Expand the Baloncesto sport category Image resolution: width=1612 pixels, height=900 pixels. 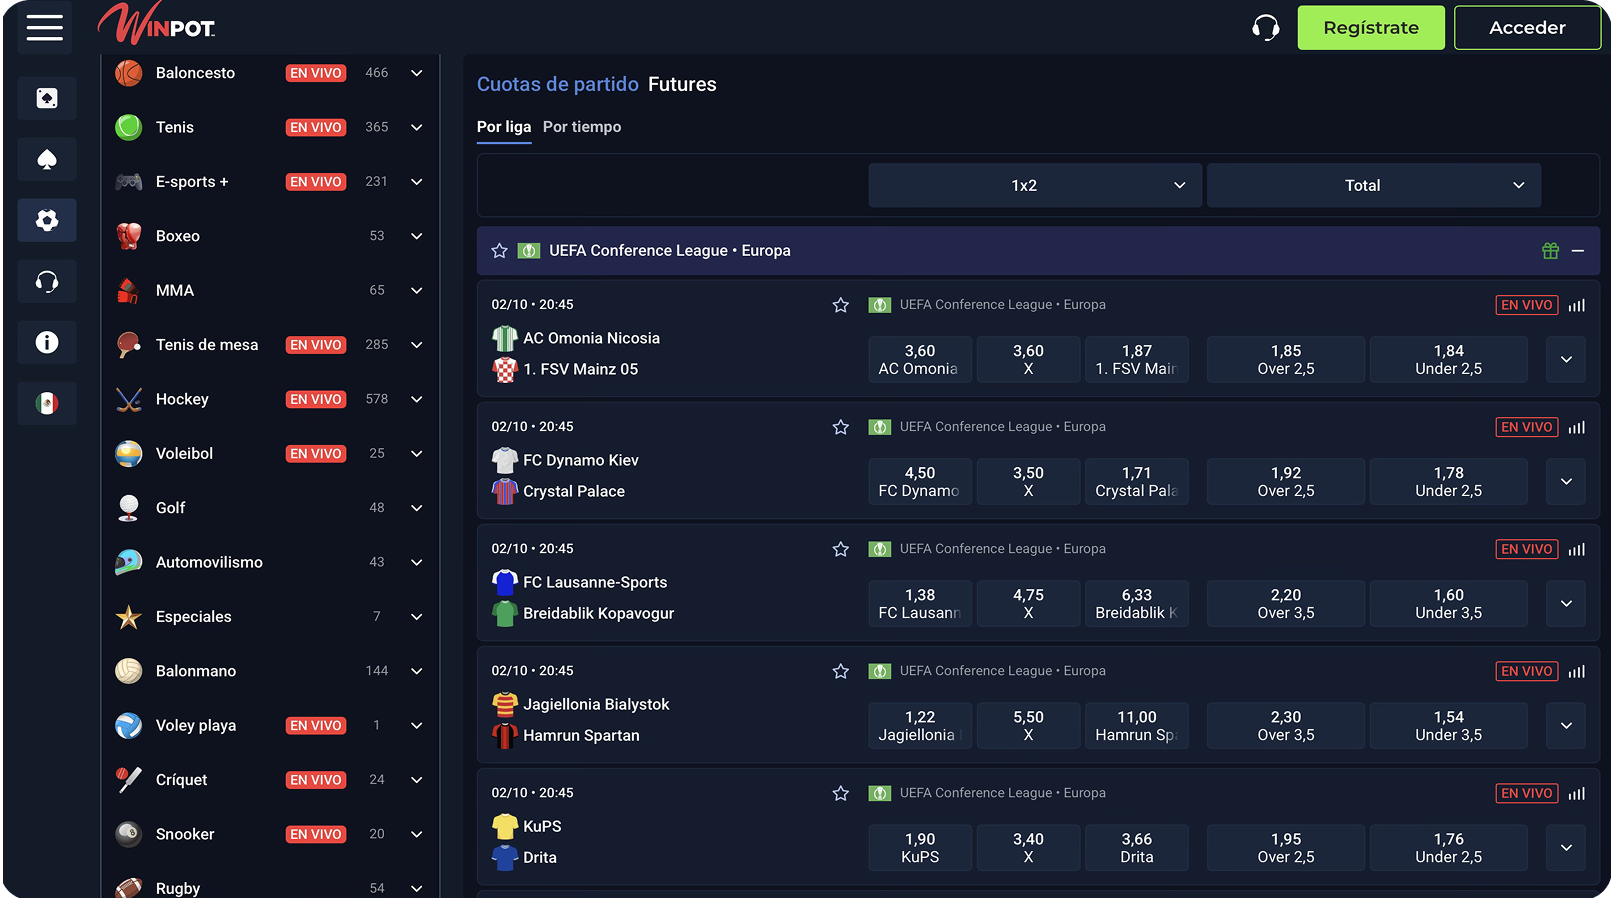point(417,73)
